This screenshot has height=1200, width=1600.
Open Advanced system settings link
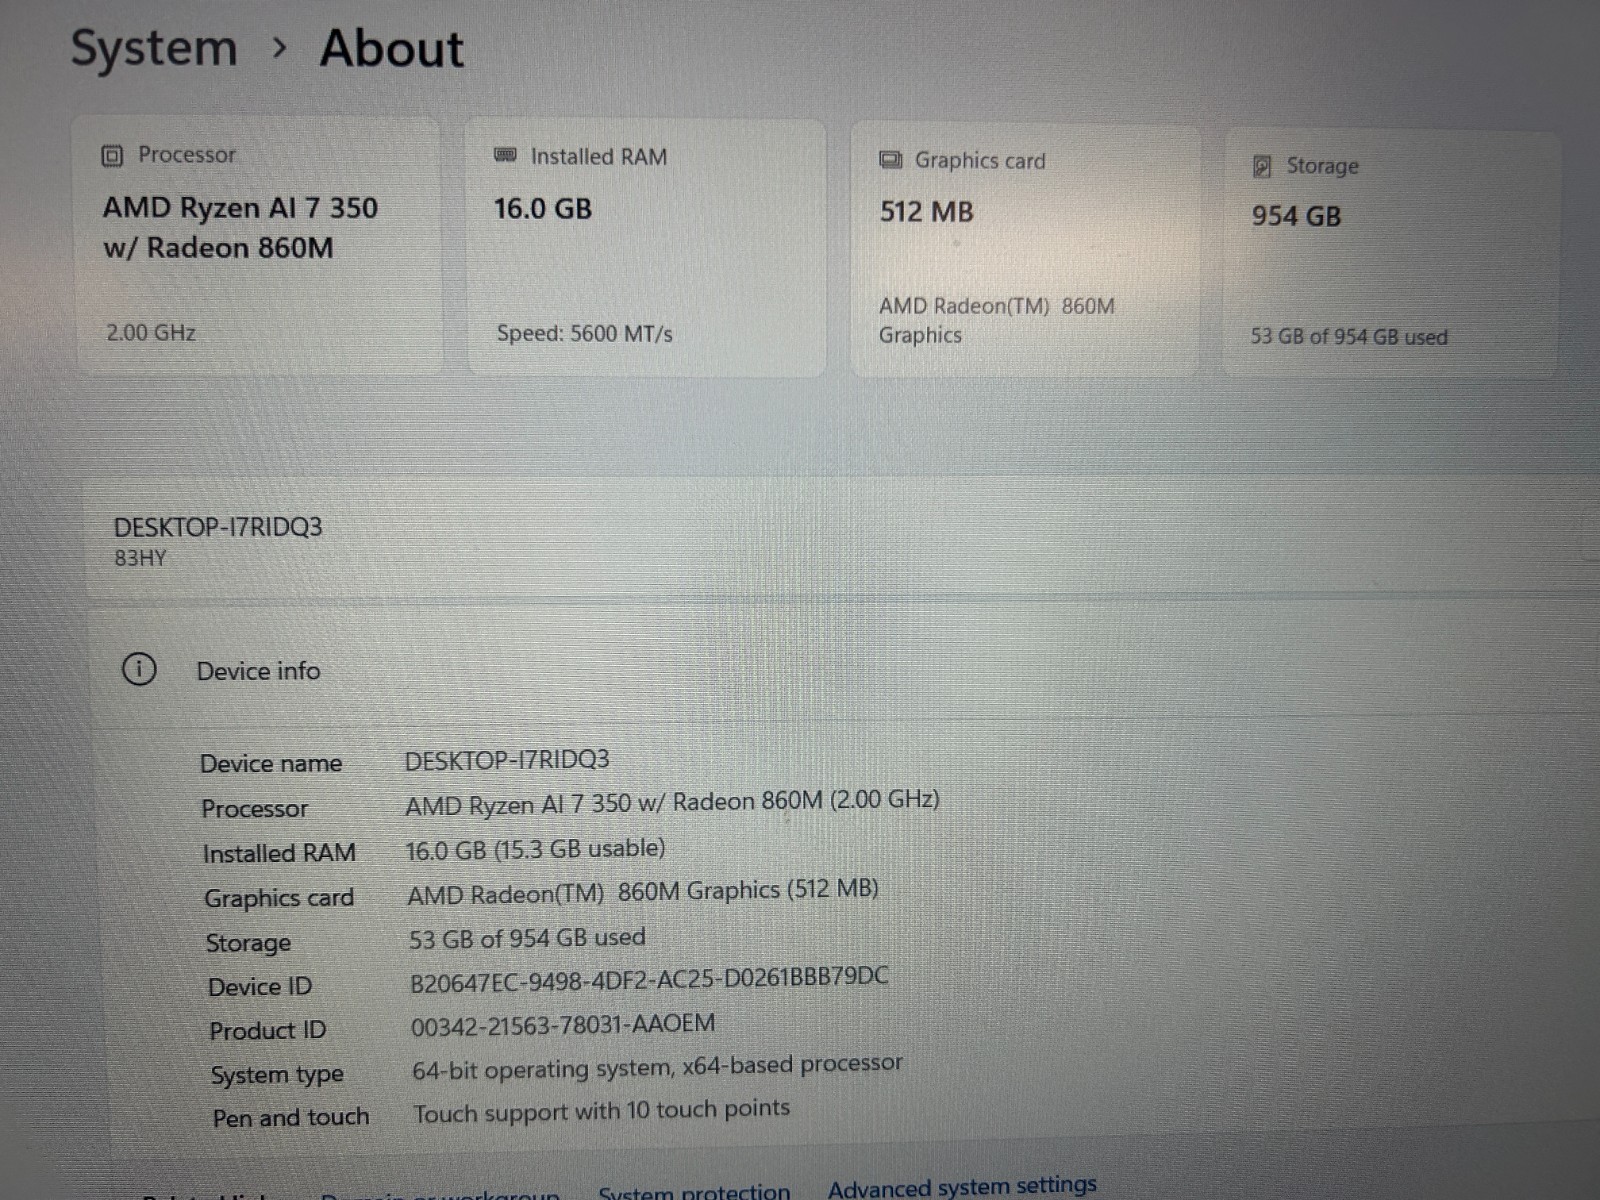tap(962, 1187)
